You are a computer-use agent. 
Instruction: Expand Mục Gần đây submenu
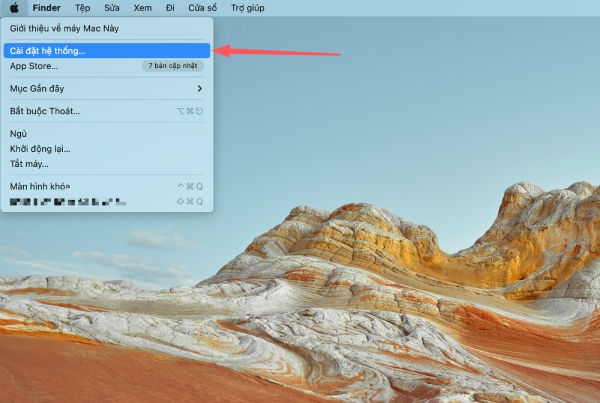coord(107,88)
